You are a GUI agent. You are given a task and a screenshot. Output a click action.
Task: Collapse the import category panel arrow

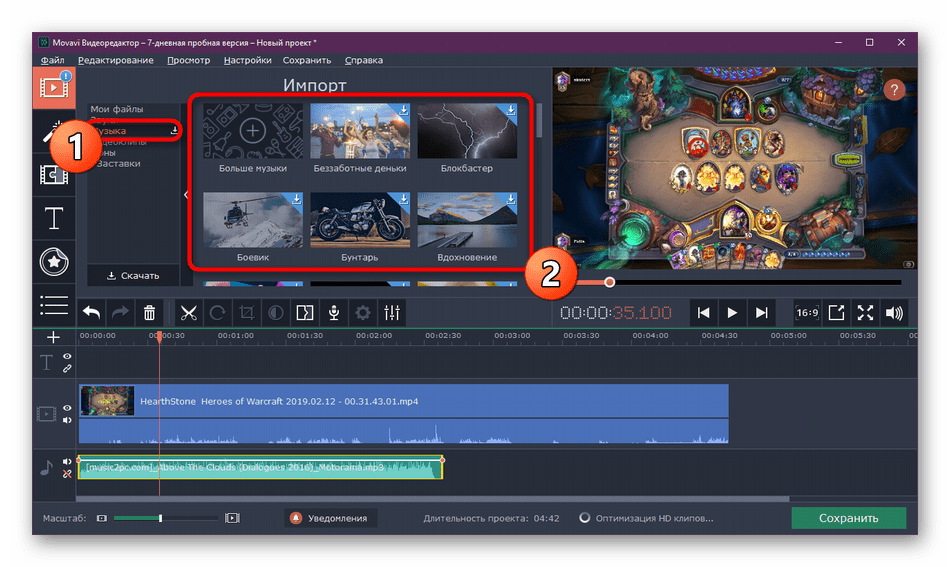(185, 195)
